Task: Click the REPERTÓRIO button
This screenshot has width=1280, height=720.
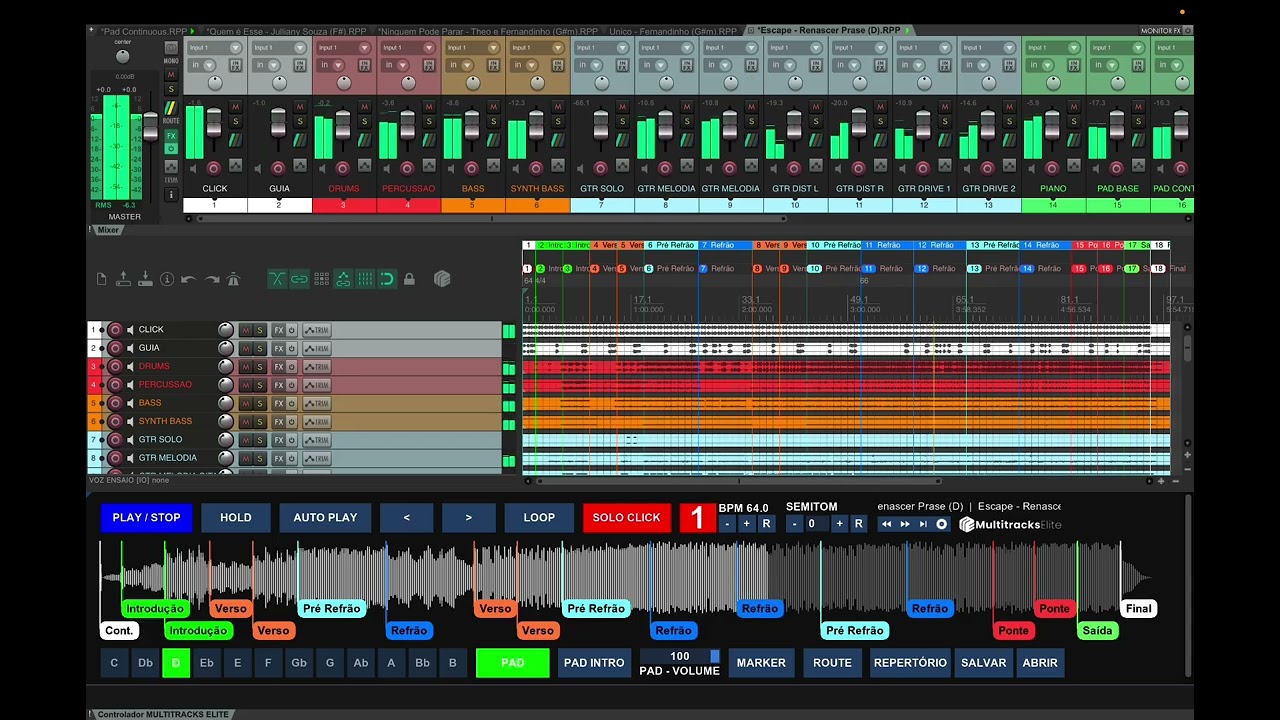Action: click(x=910, y=663)
